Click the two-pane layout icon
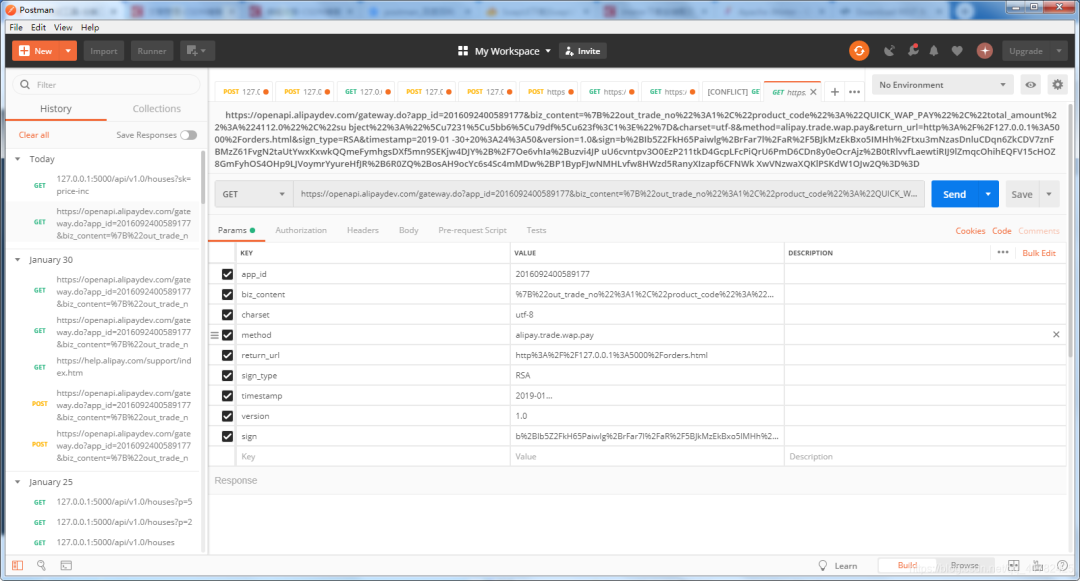Viewport: 1080px width, 581px height. tap(1013, 565)
